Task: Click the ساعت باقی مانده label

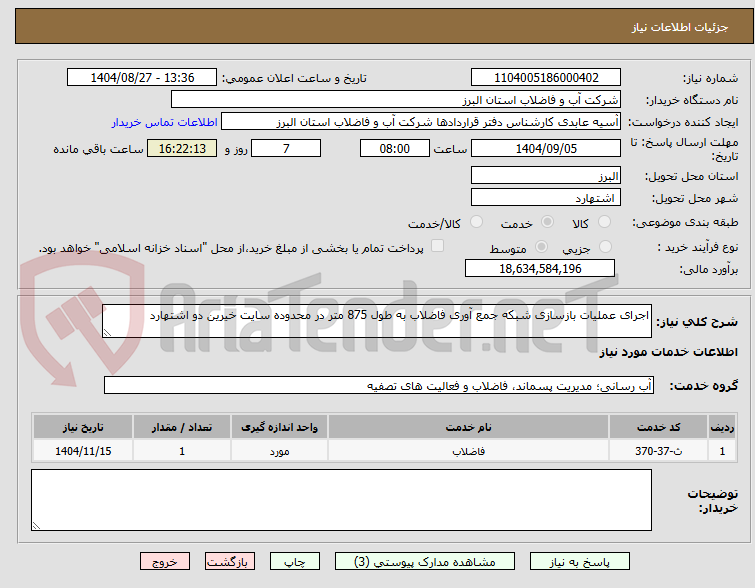Action: 98,149
